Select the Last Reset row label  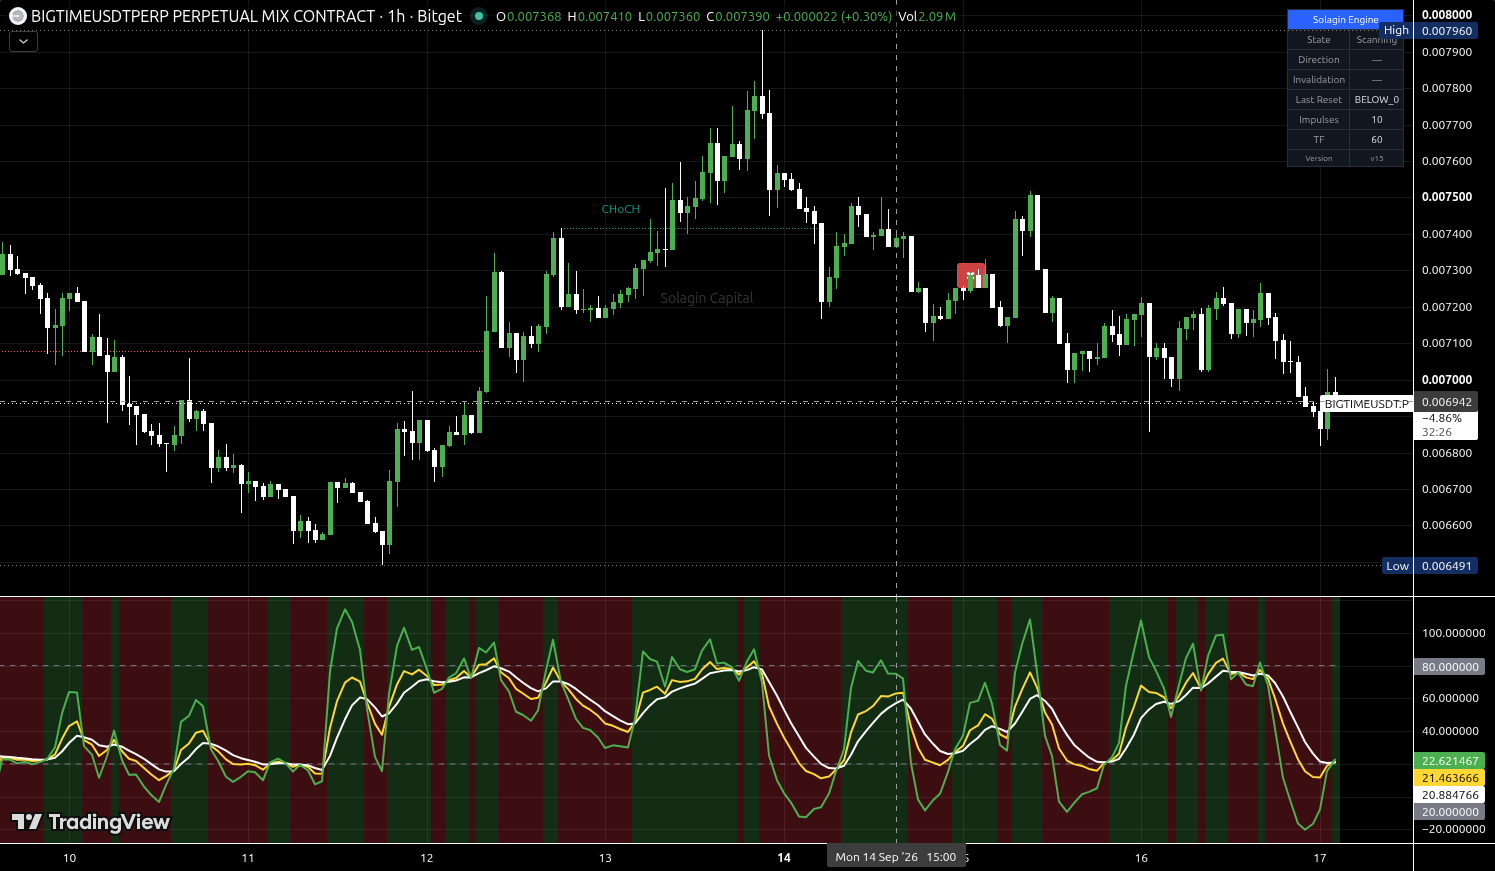click(1318, 100)
